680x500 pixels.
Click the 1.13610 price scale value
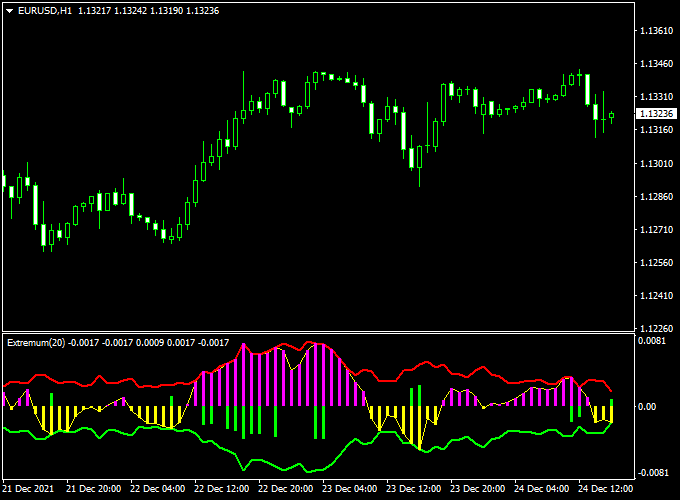coord(657,31)
